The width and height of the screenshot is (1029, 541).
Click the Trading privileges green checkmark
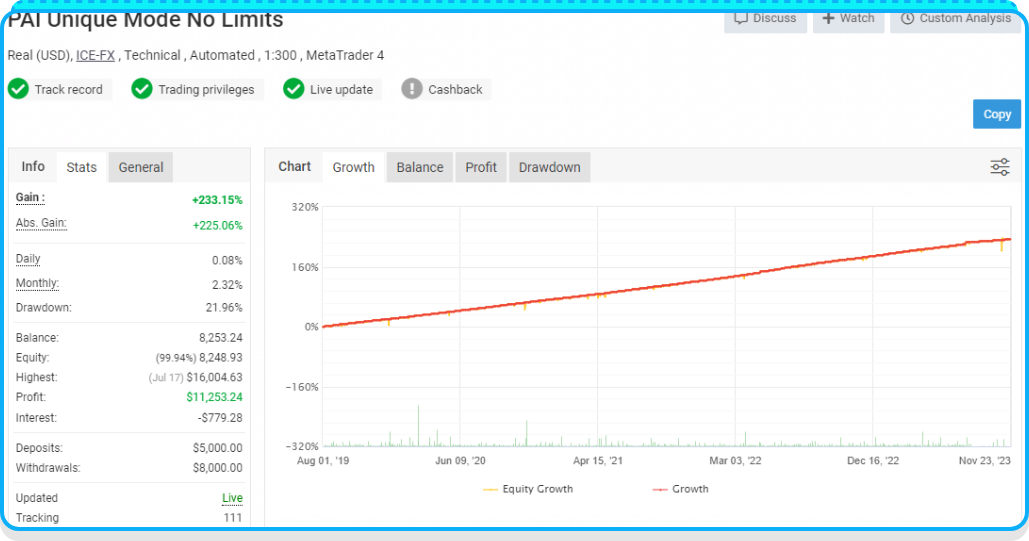click(142, 89)
